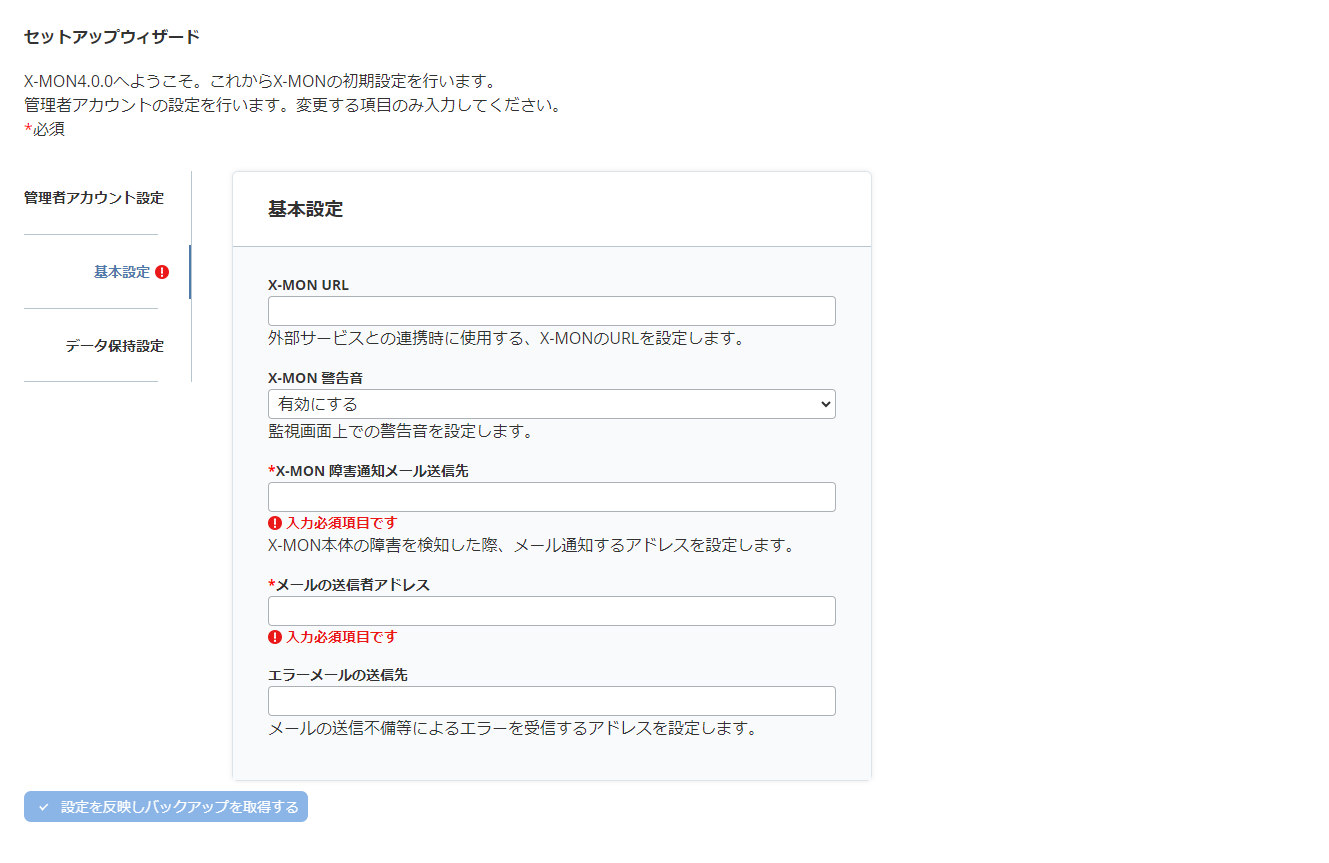
Task: Click the X-MON本体の障害を検知した際 description
Action: [x=531, y=545]
